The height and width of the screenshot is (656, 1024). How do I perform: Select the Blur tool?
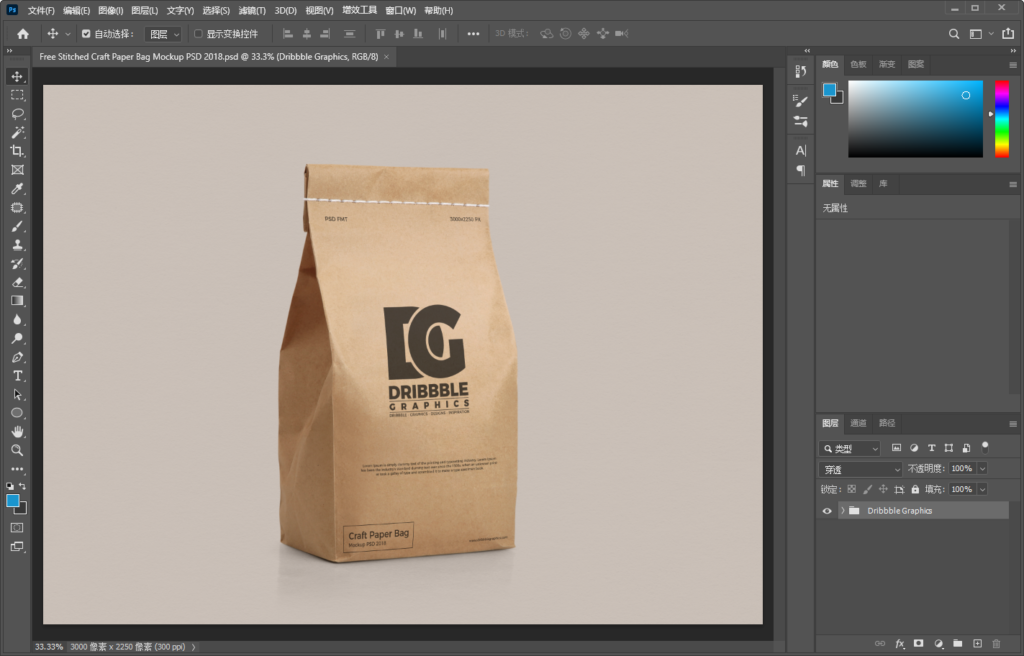[17, 320]
